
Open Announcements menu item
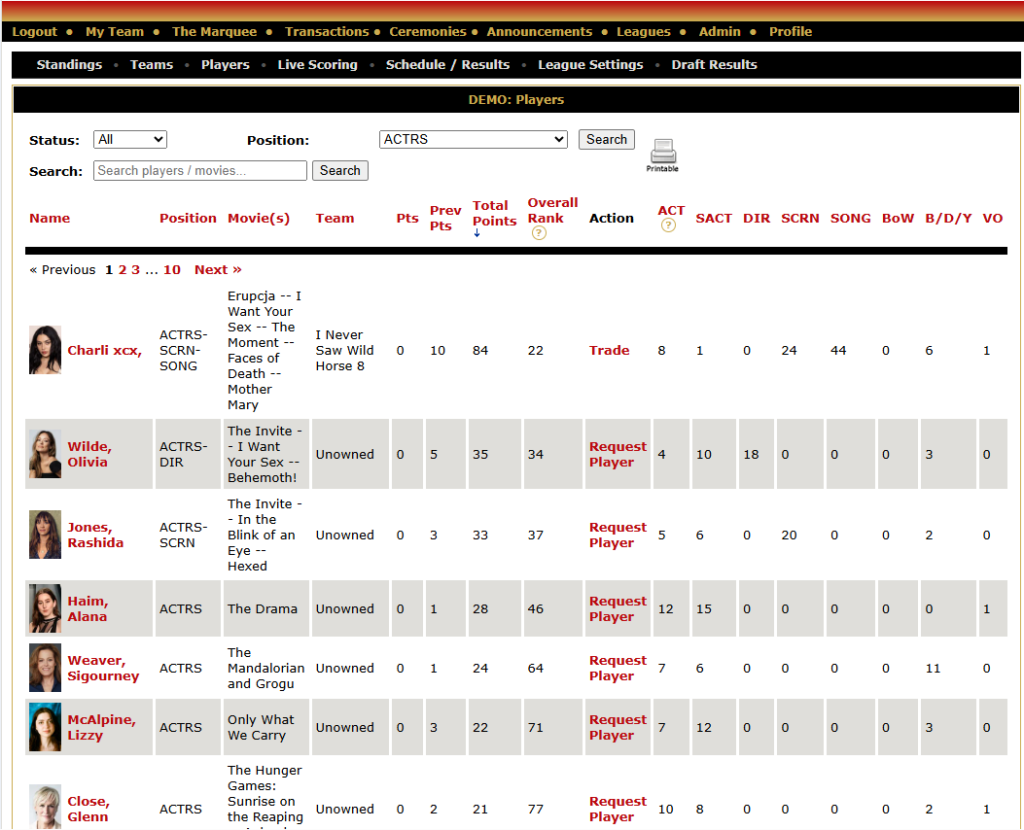(x=539, y=31)
